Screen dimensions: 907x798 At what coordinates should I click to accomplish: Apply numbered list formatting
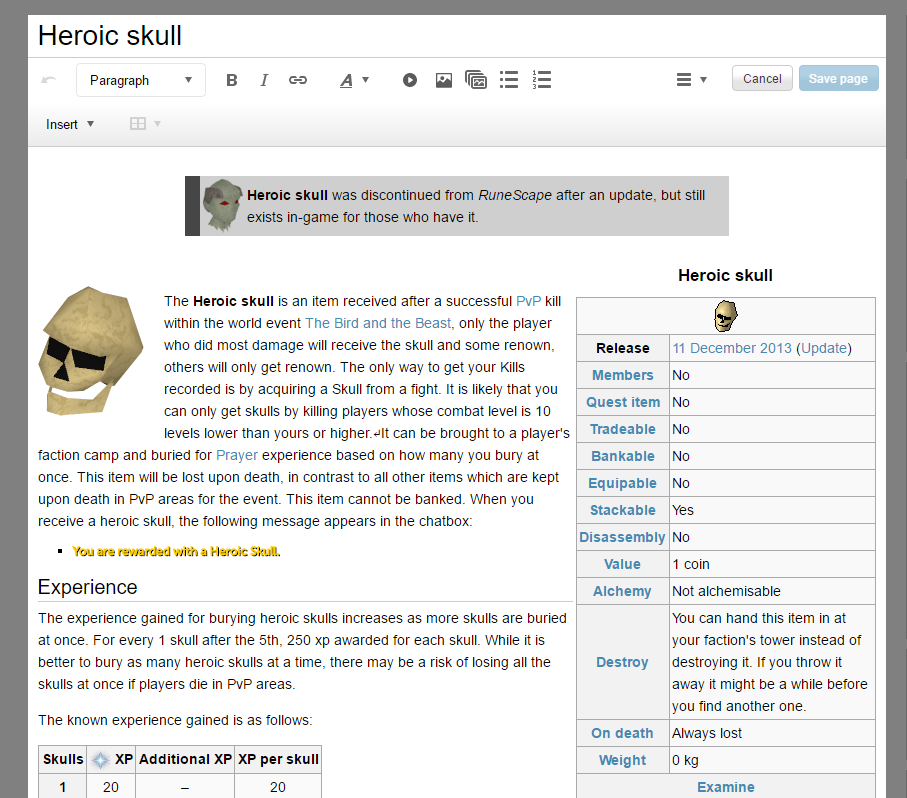(542, 80)
